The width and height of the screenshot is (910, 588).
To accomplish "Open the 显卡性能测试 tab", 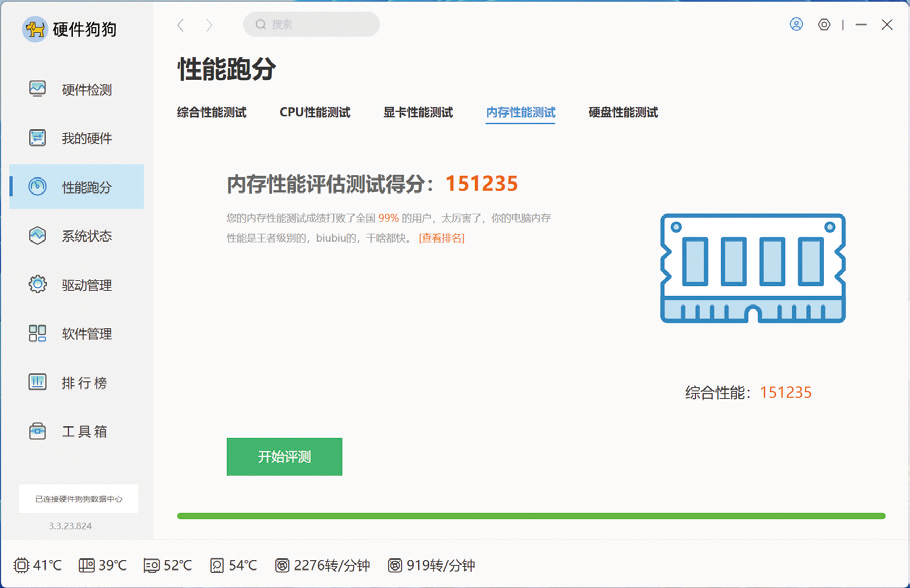I will coord(417,112).
